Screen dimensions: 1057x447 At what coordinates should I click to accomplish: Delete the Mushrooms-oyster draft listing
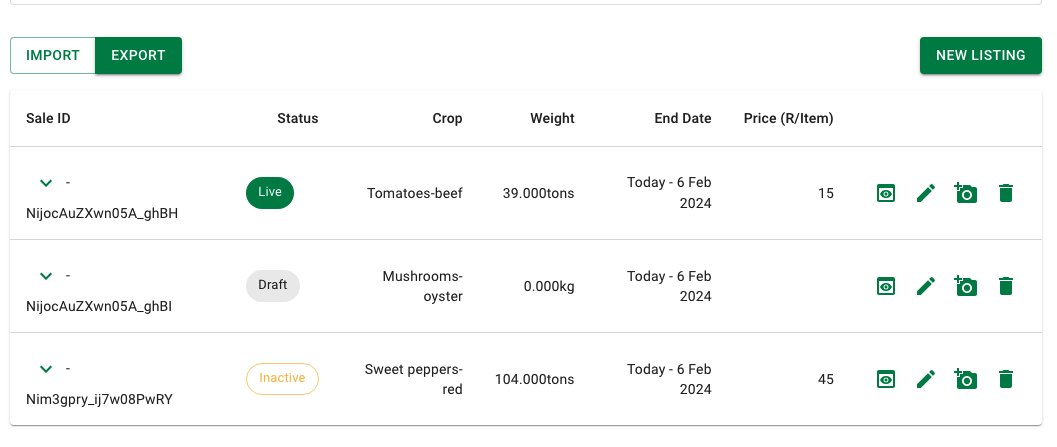(x=1006, y=287)
